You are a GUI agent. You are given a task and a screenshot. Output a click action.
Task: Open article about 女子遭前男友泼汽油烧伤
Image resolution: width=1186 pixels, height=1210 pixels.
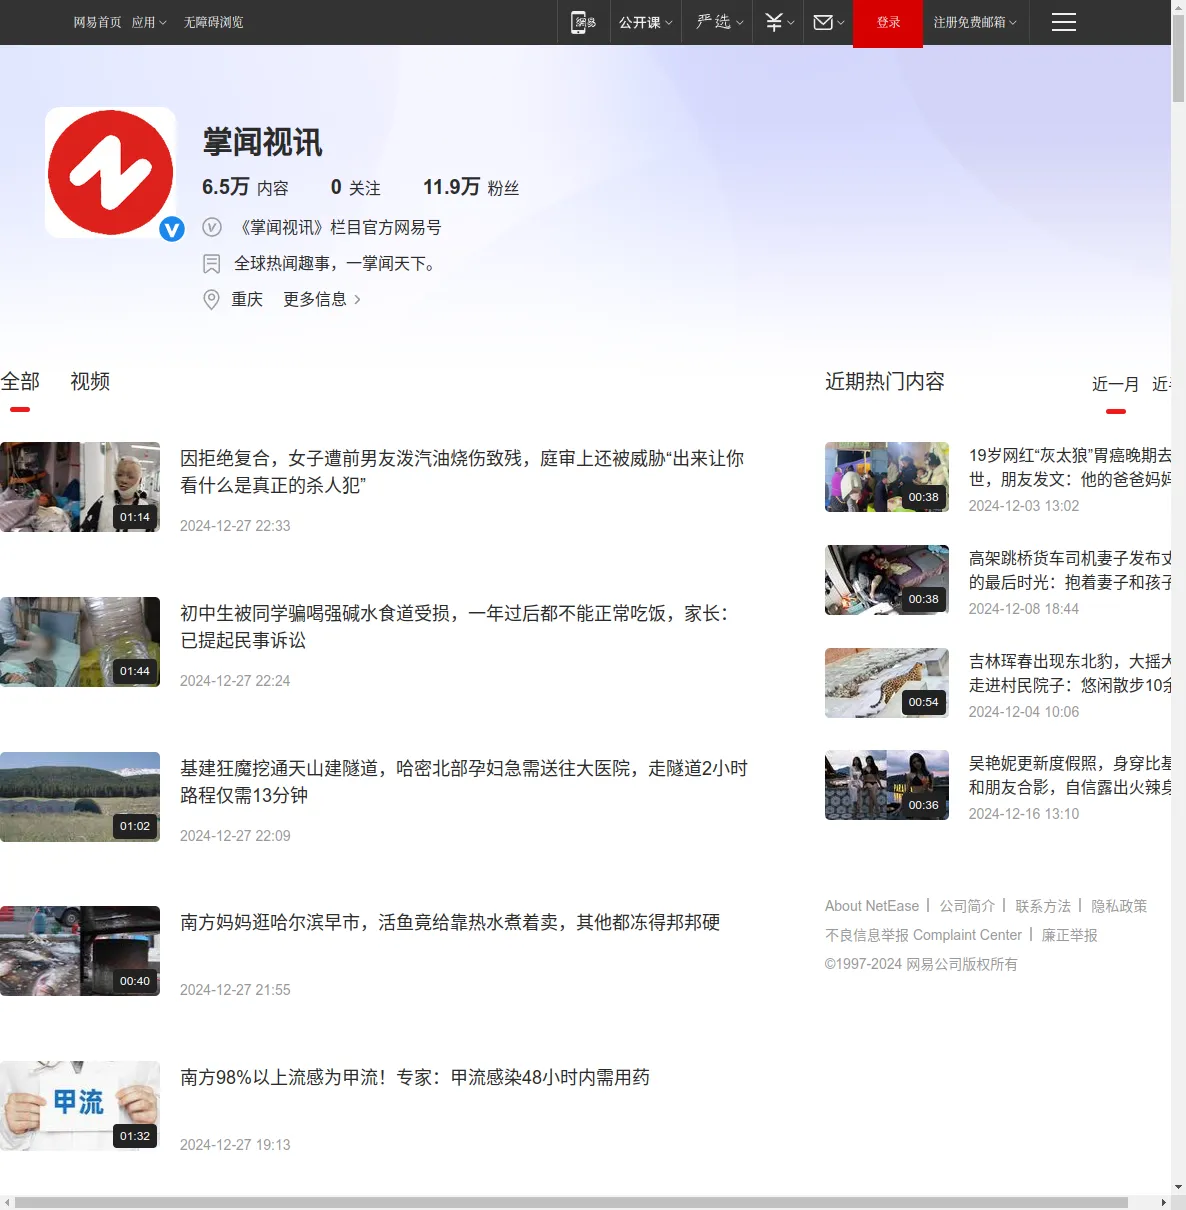(462, 472)
